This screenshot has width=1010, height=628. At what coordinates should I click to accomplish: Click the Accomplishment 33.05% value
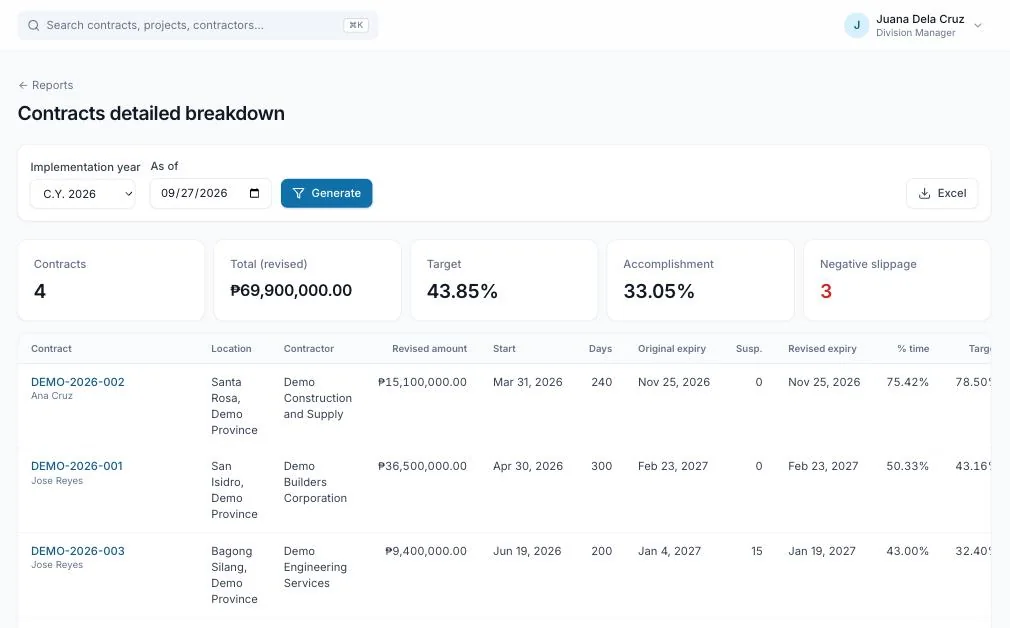(659, 291)
